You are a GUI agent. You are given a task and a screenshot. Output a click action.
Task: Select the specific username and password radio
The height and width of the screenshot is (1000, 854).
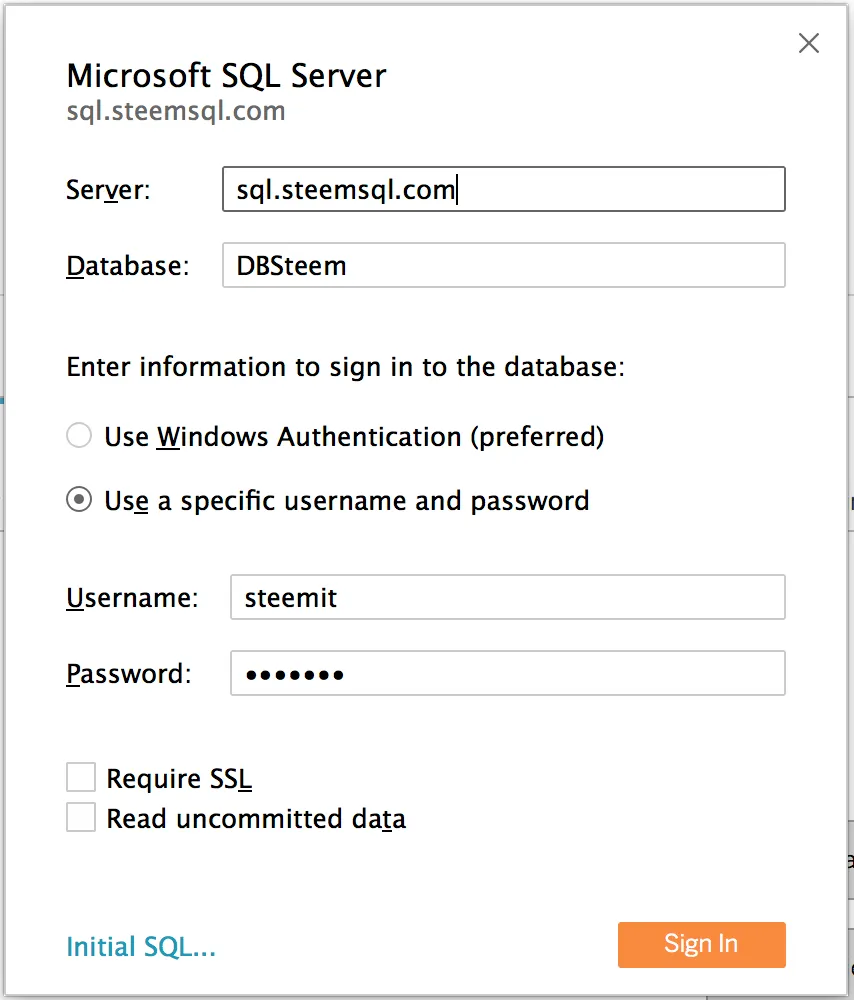(79, 500)
